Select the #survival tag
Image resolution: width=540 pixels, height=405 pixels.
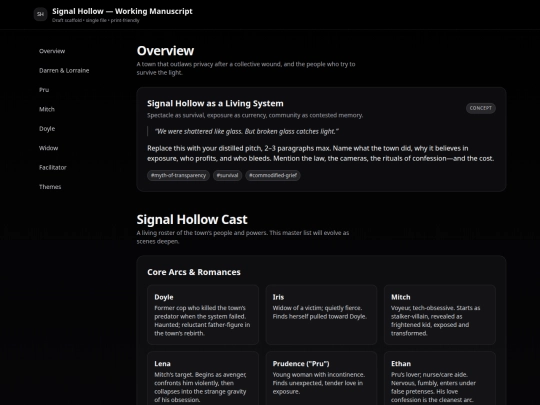(227, 175)
